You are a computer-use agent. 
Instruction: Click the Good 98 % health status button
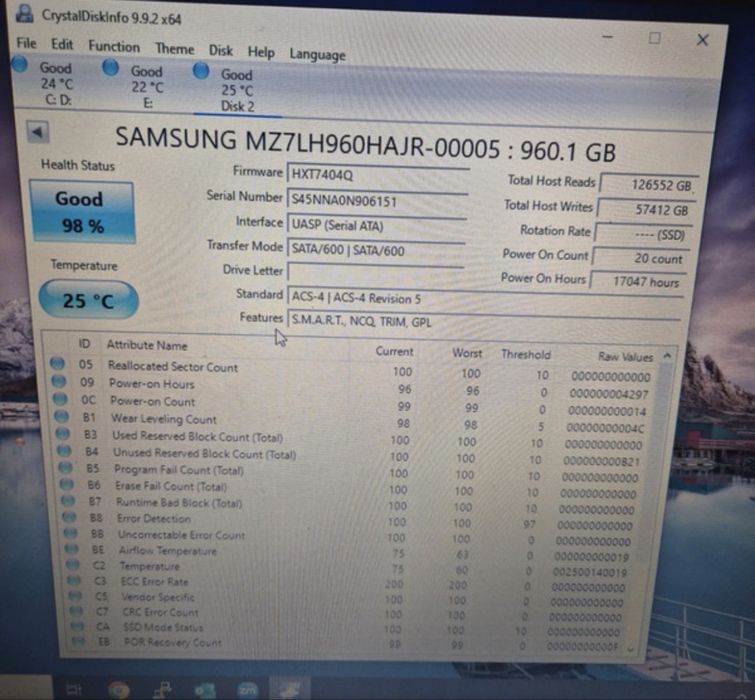82,212
